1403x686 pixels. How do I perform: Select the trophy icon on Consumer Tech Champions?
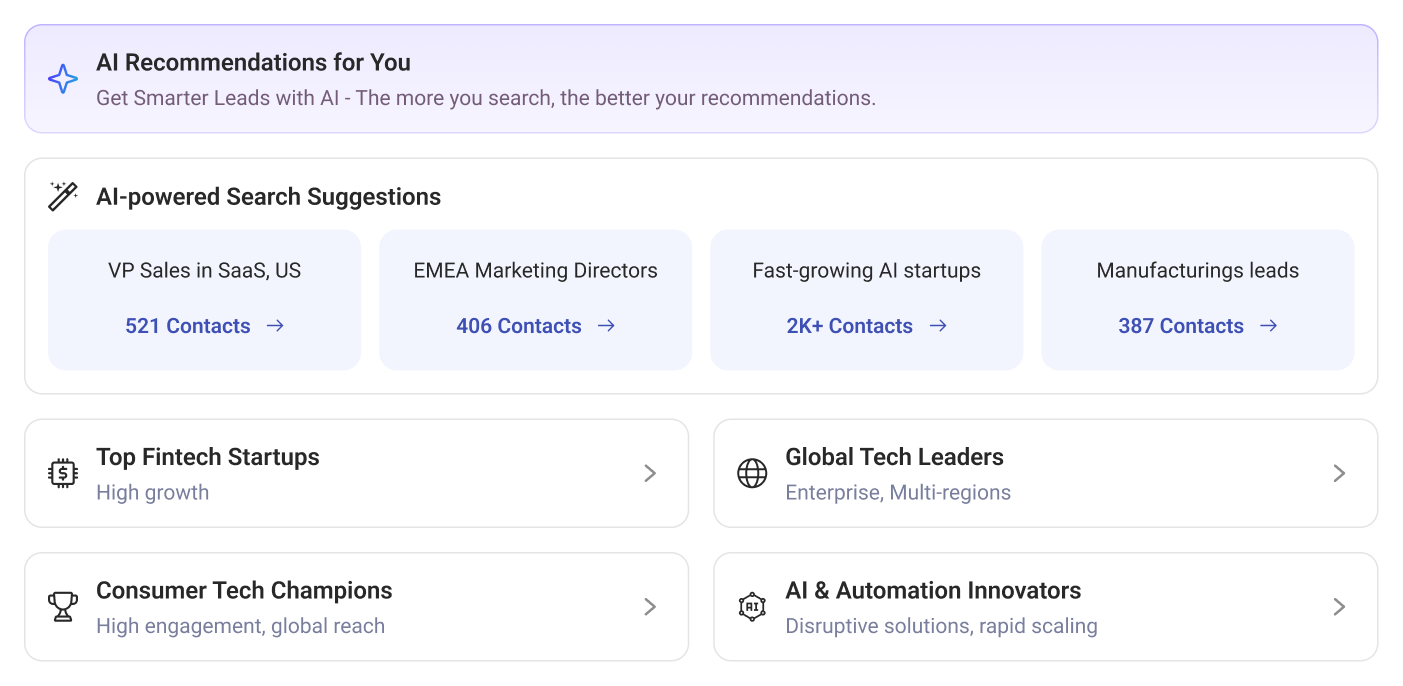pyautogui.click(x=62, y=606)
